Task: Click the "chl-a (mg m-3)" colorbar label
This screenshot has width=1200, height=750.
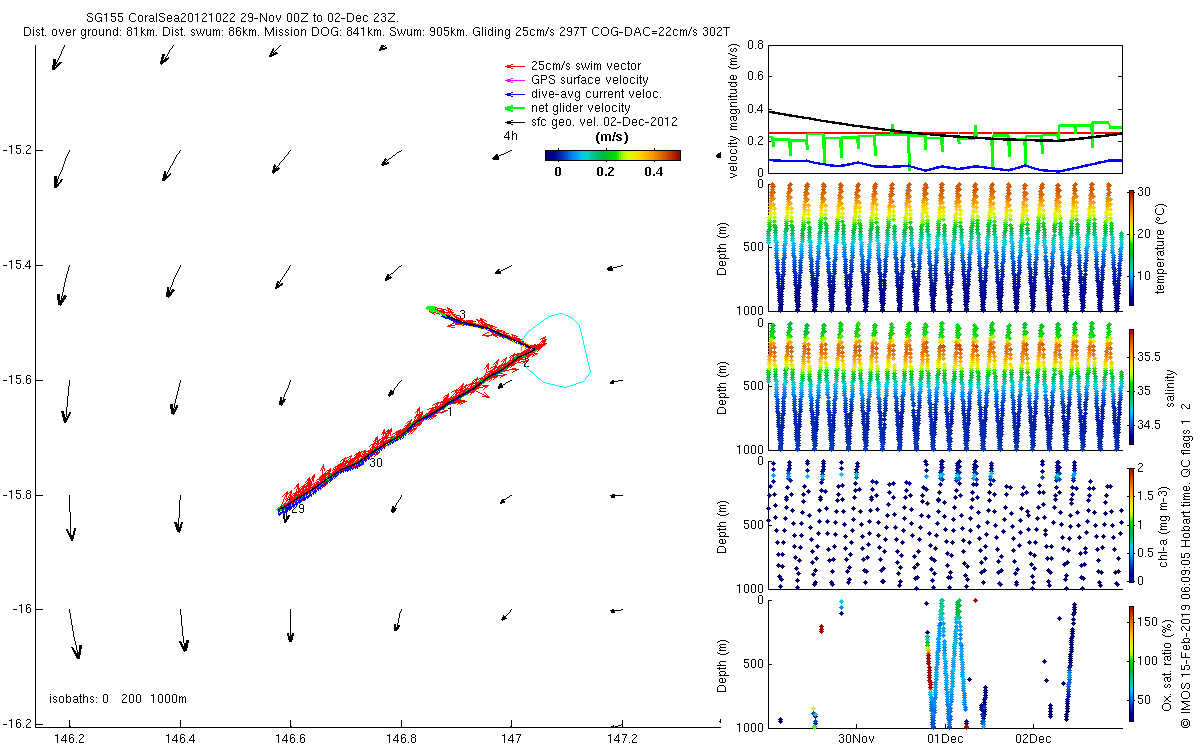Action: tap(1162, 526)
